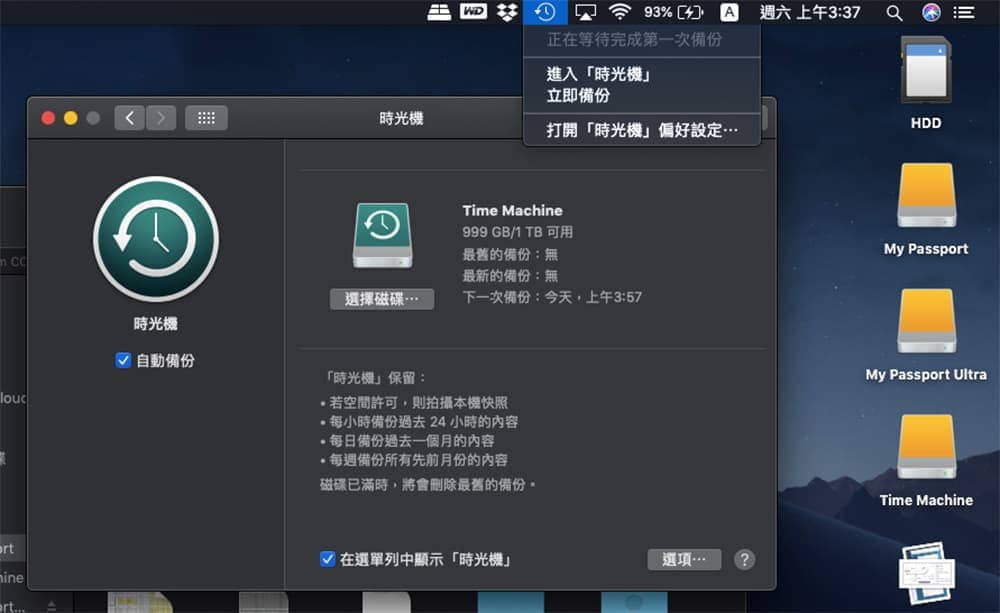Open the input source 'A' menu
The height and width of the screenshot is (613, 1000).
(x=729, y=12)
